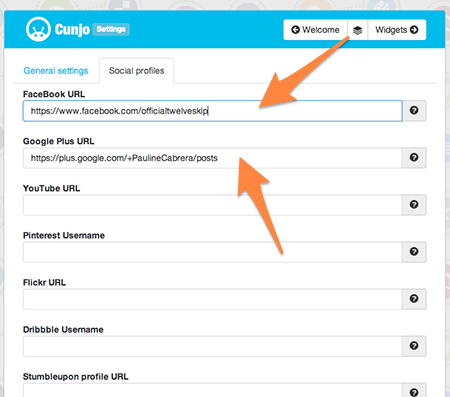Open help for Google Plus URL
This screenshot has width=450, height=397.
click(x=414, y=157)
